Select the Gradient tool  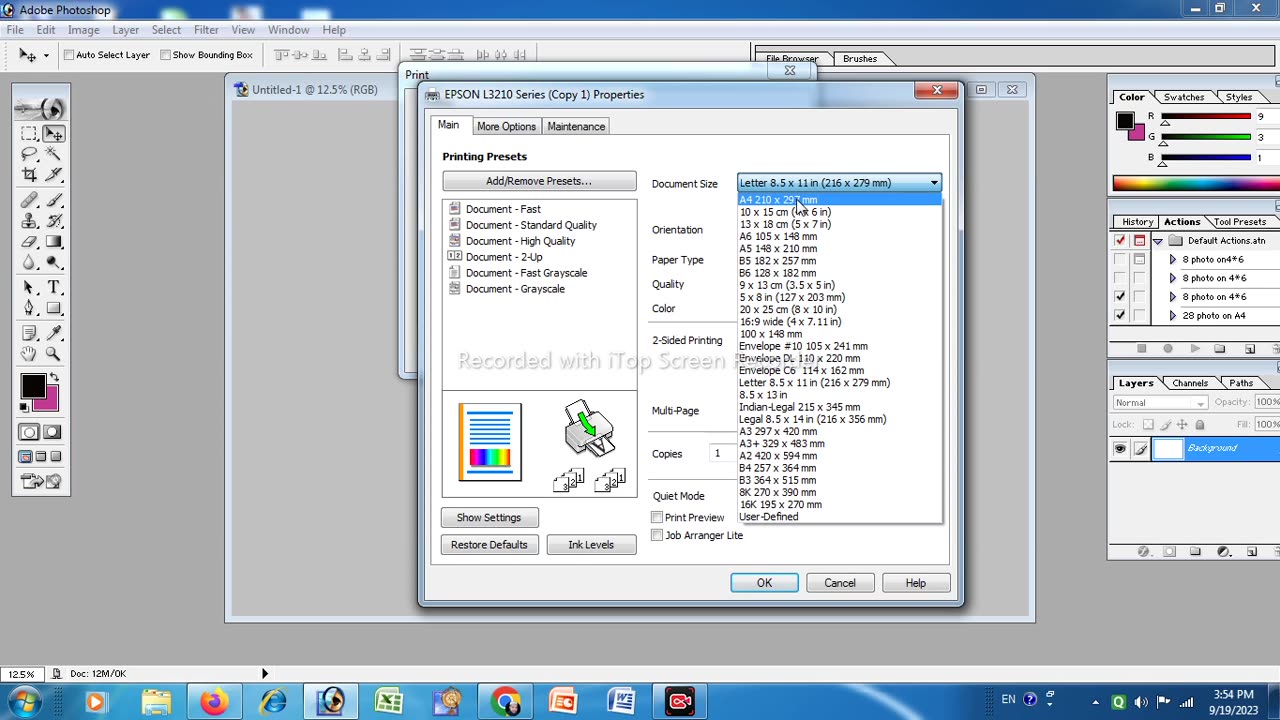[x=53, y=243]
